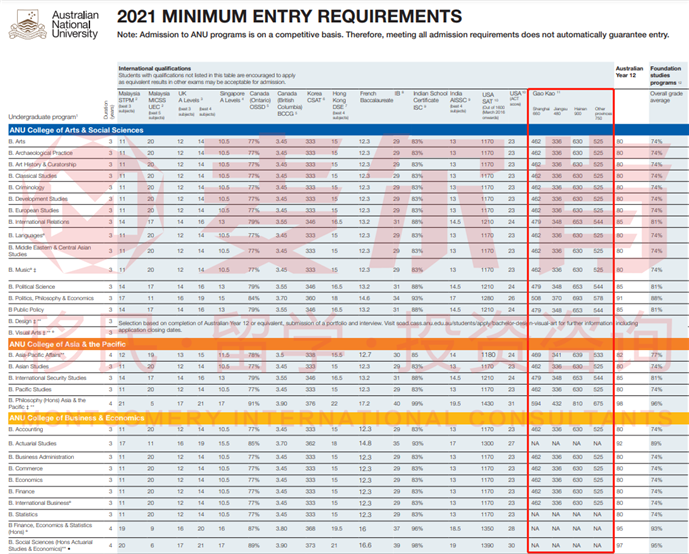Select the B. Music row label
The image size is (689, 554).
click(x=22, y=270)
